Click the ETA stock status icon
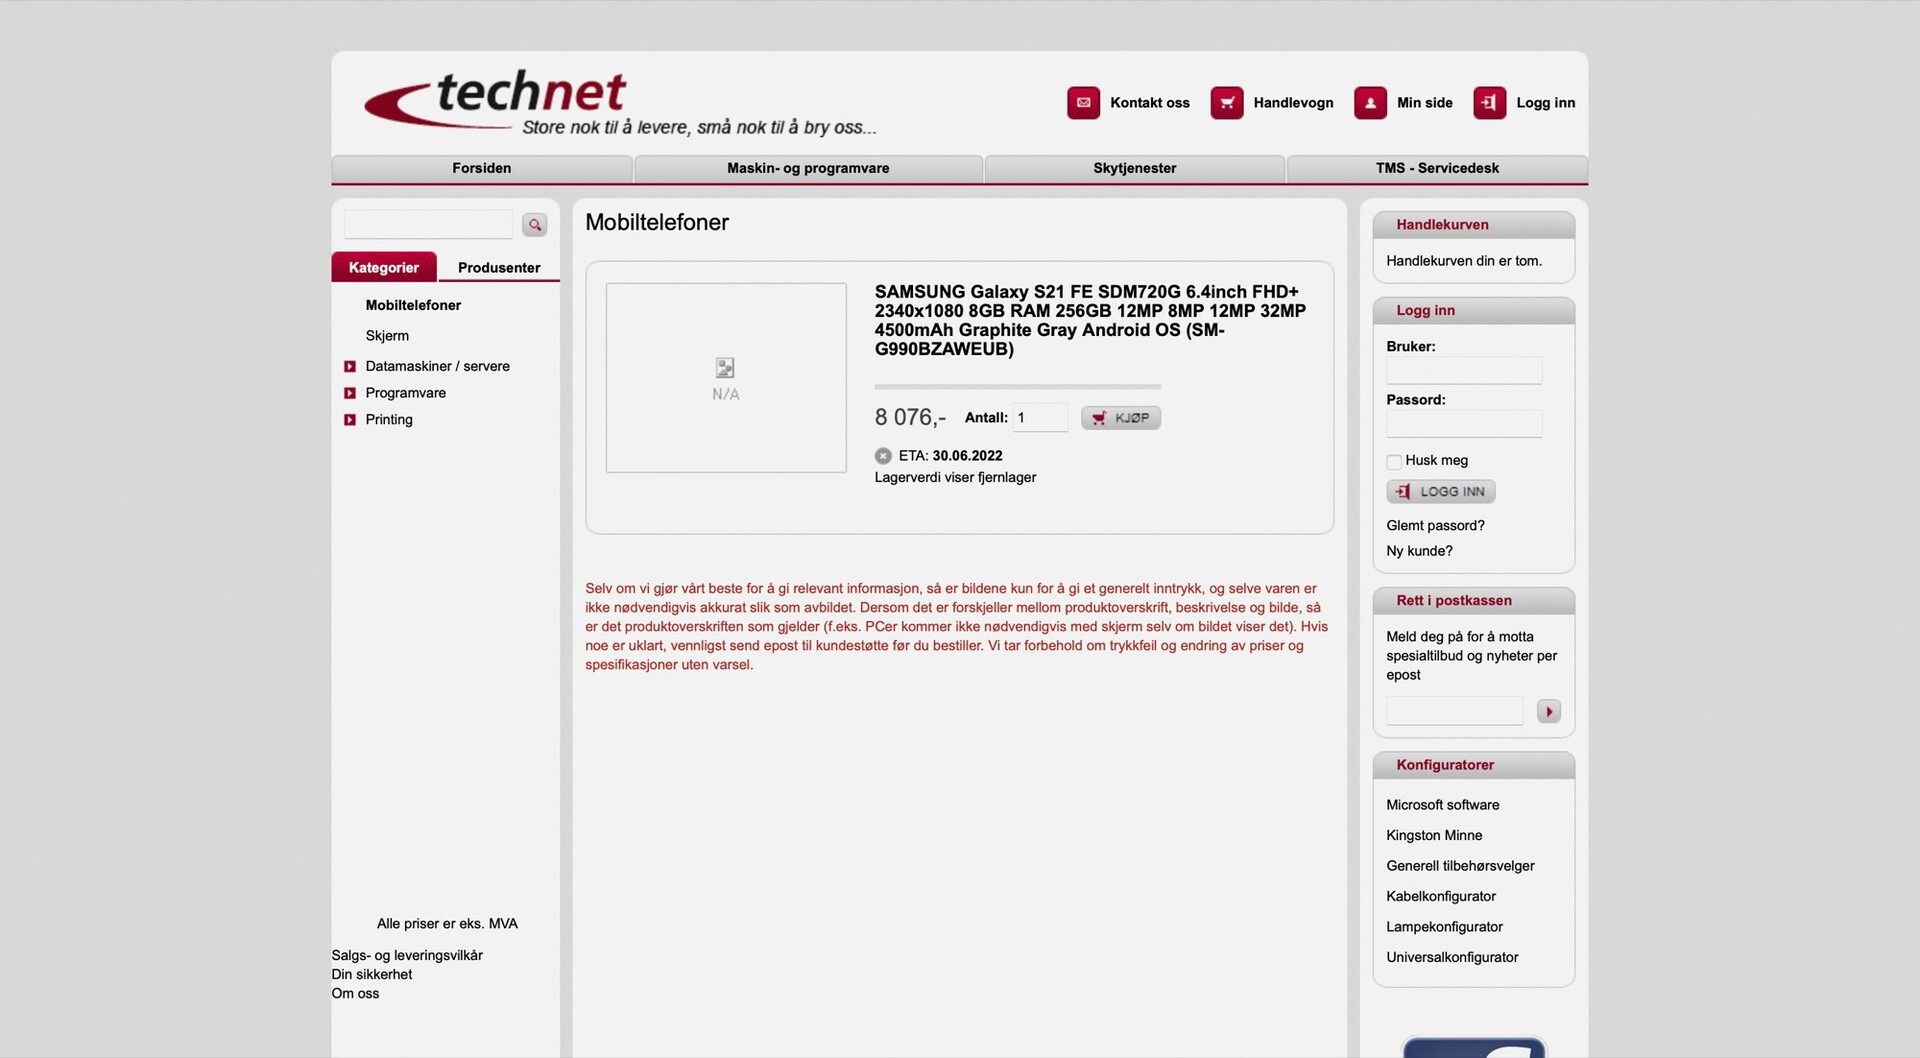This screenshot has height=1058, width=1920. (x=883, y=456)
